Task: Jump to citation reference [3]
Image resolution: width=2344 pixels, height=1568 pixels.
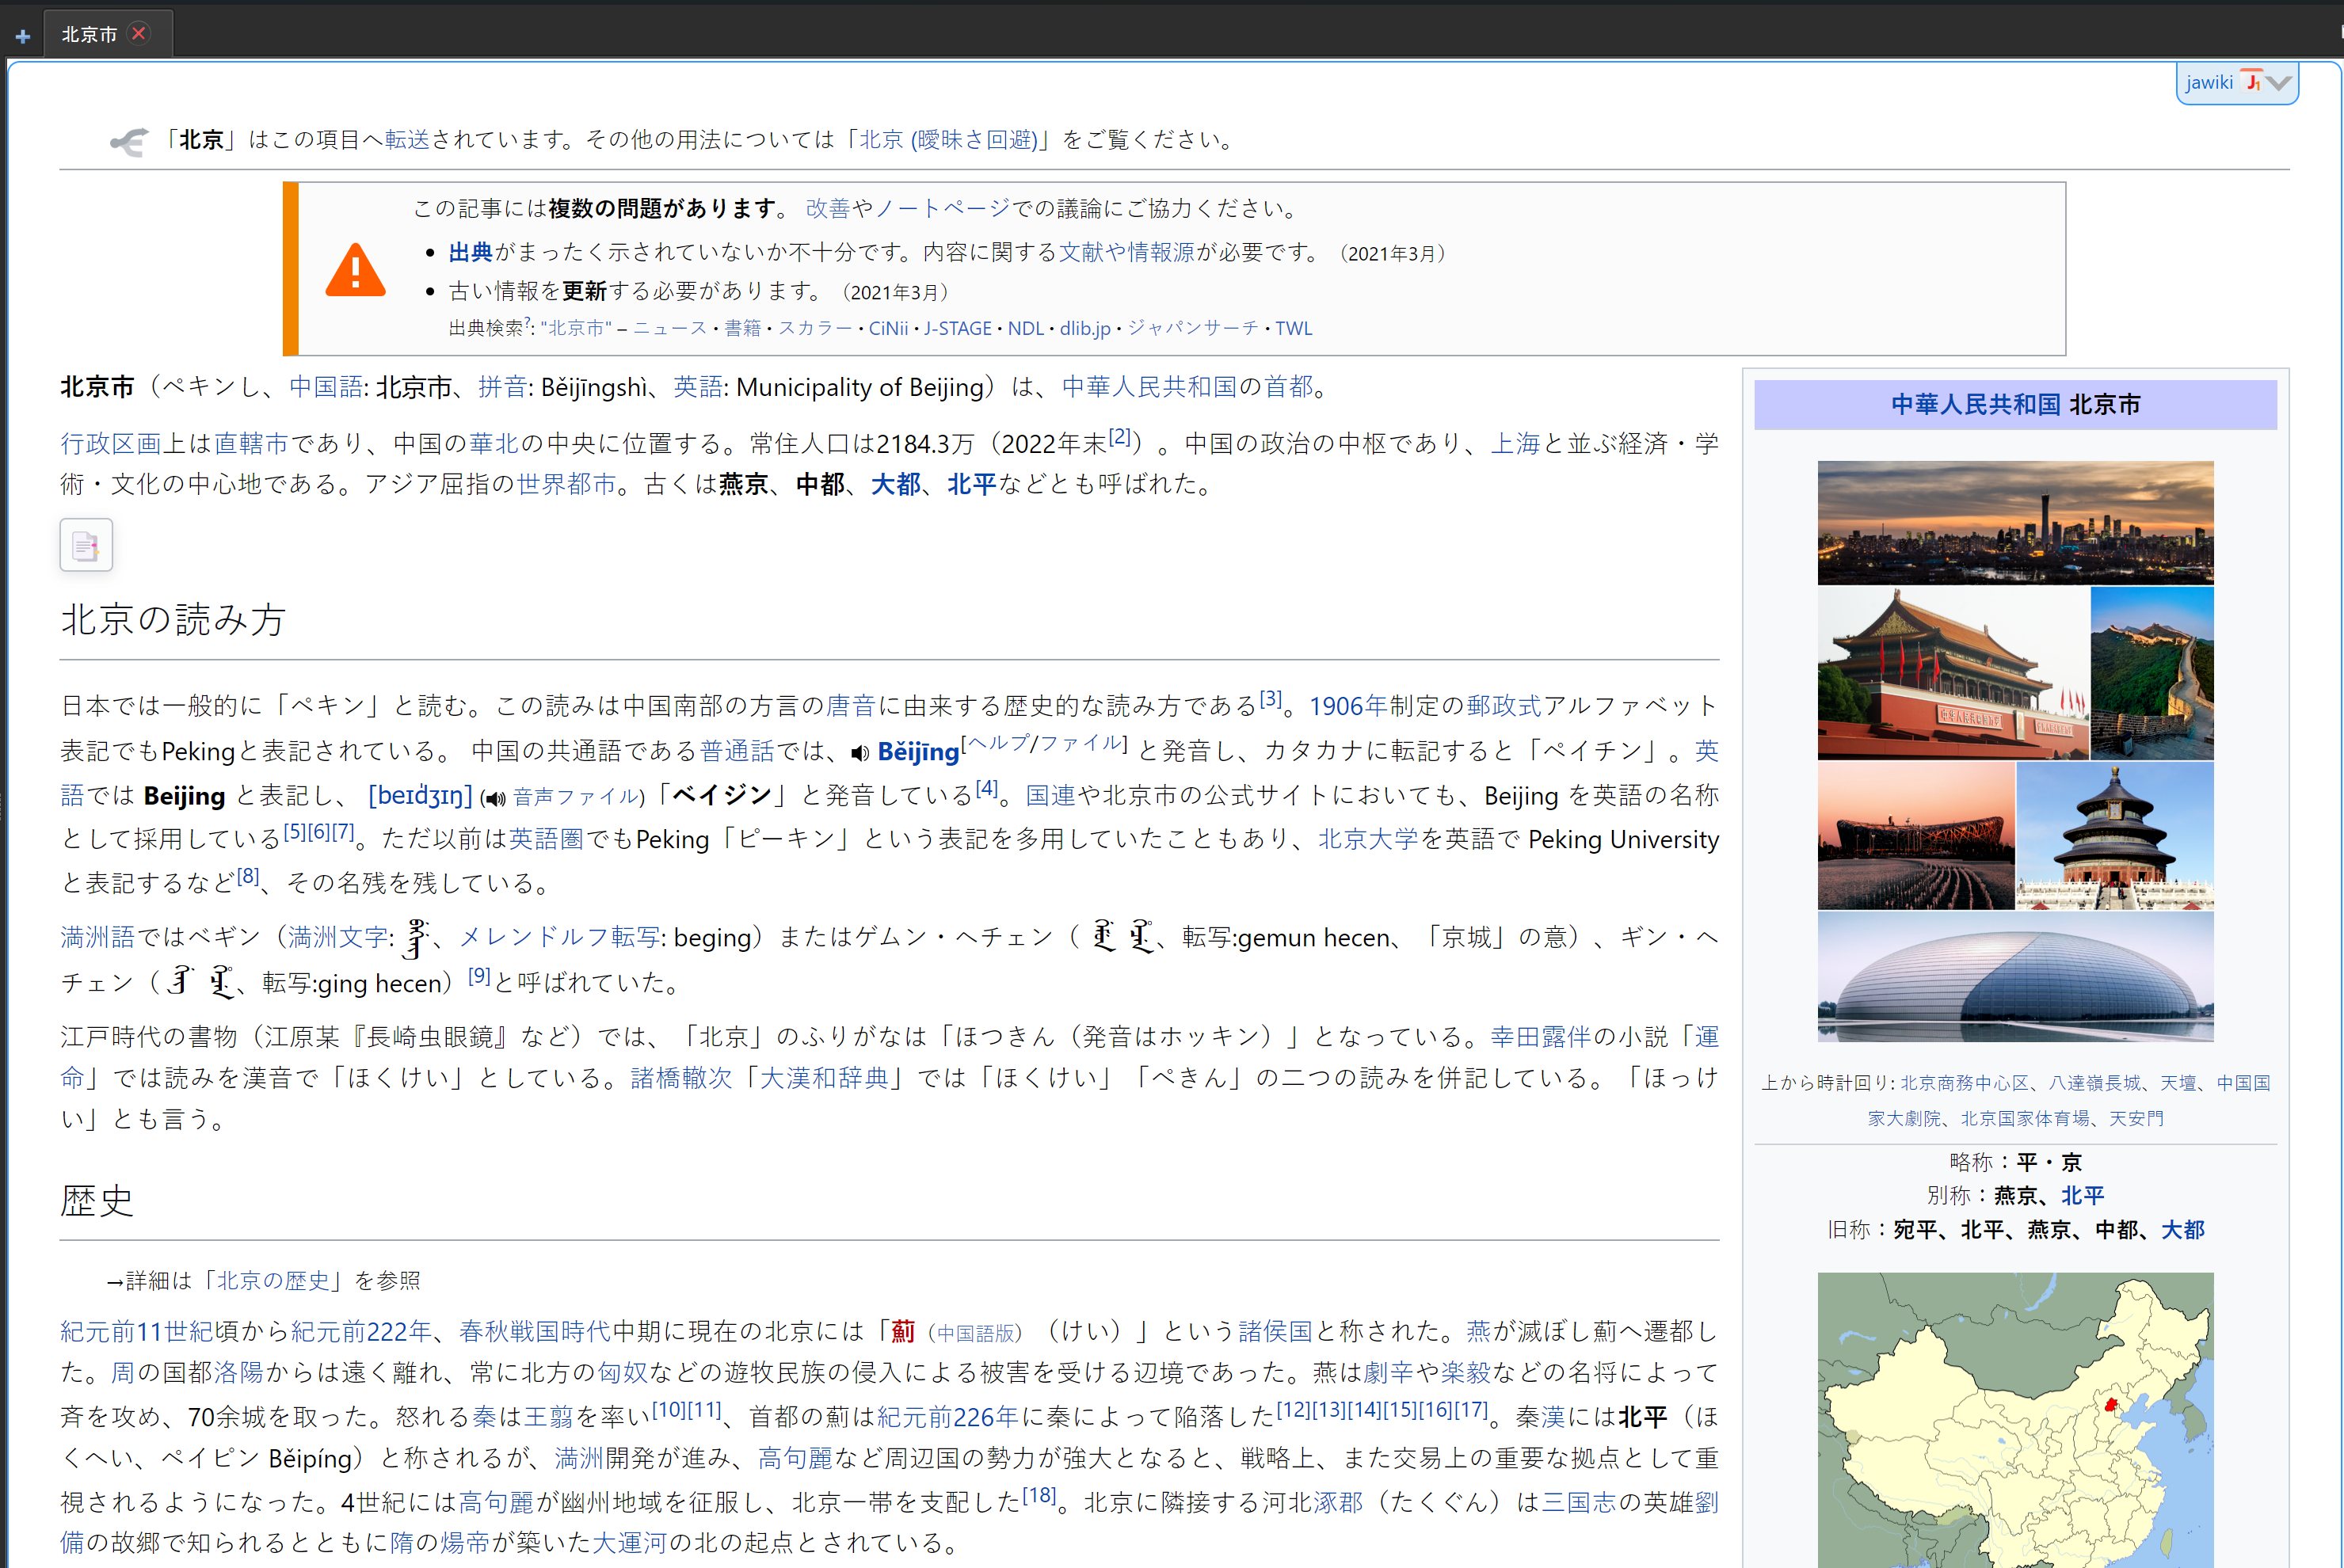Action: click(x=1269, y=699)
